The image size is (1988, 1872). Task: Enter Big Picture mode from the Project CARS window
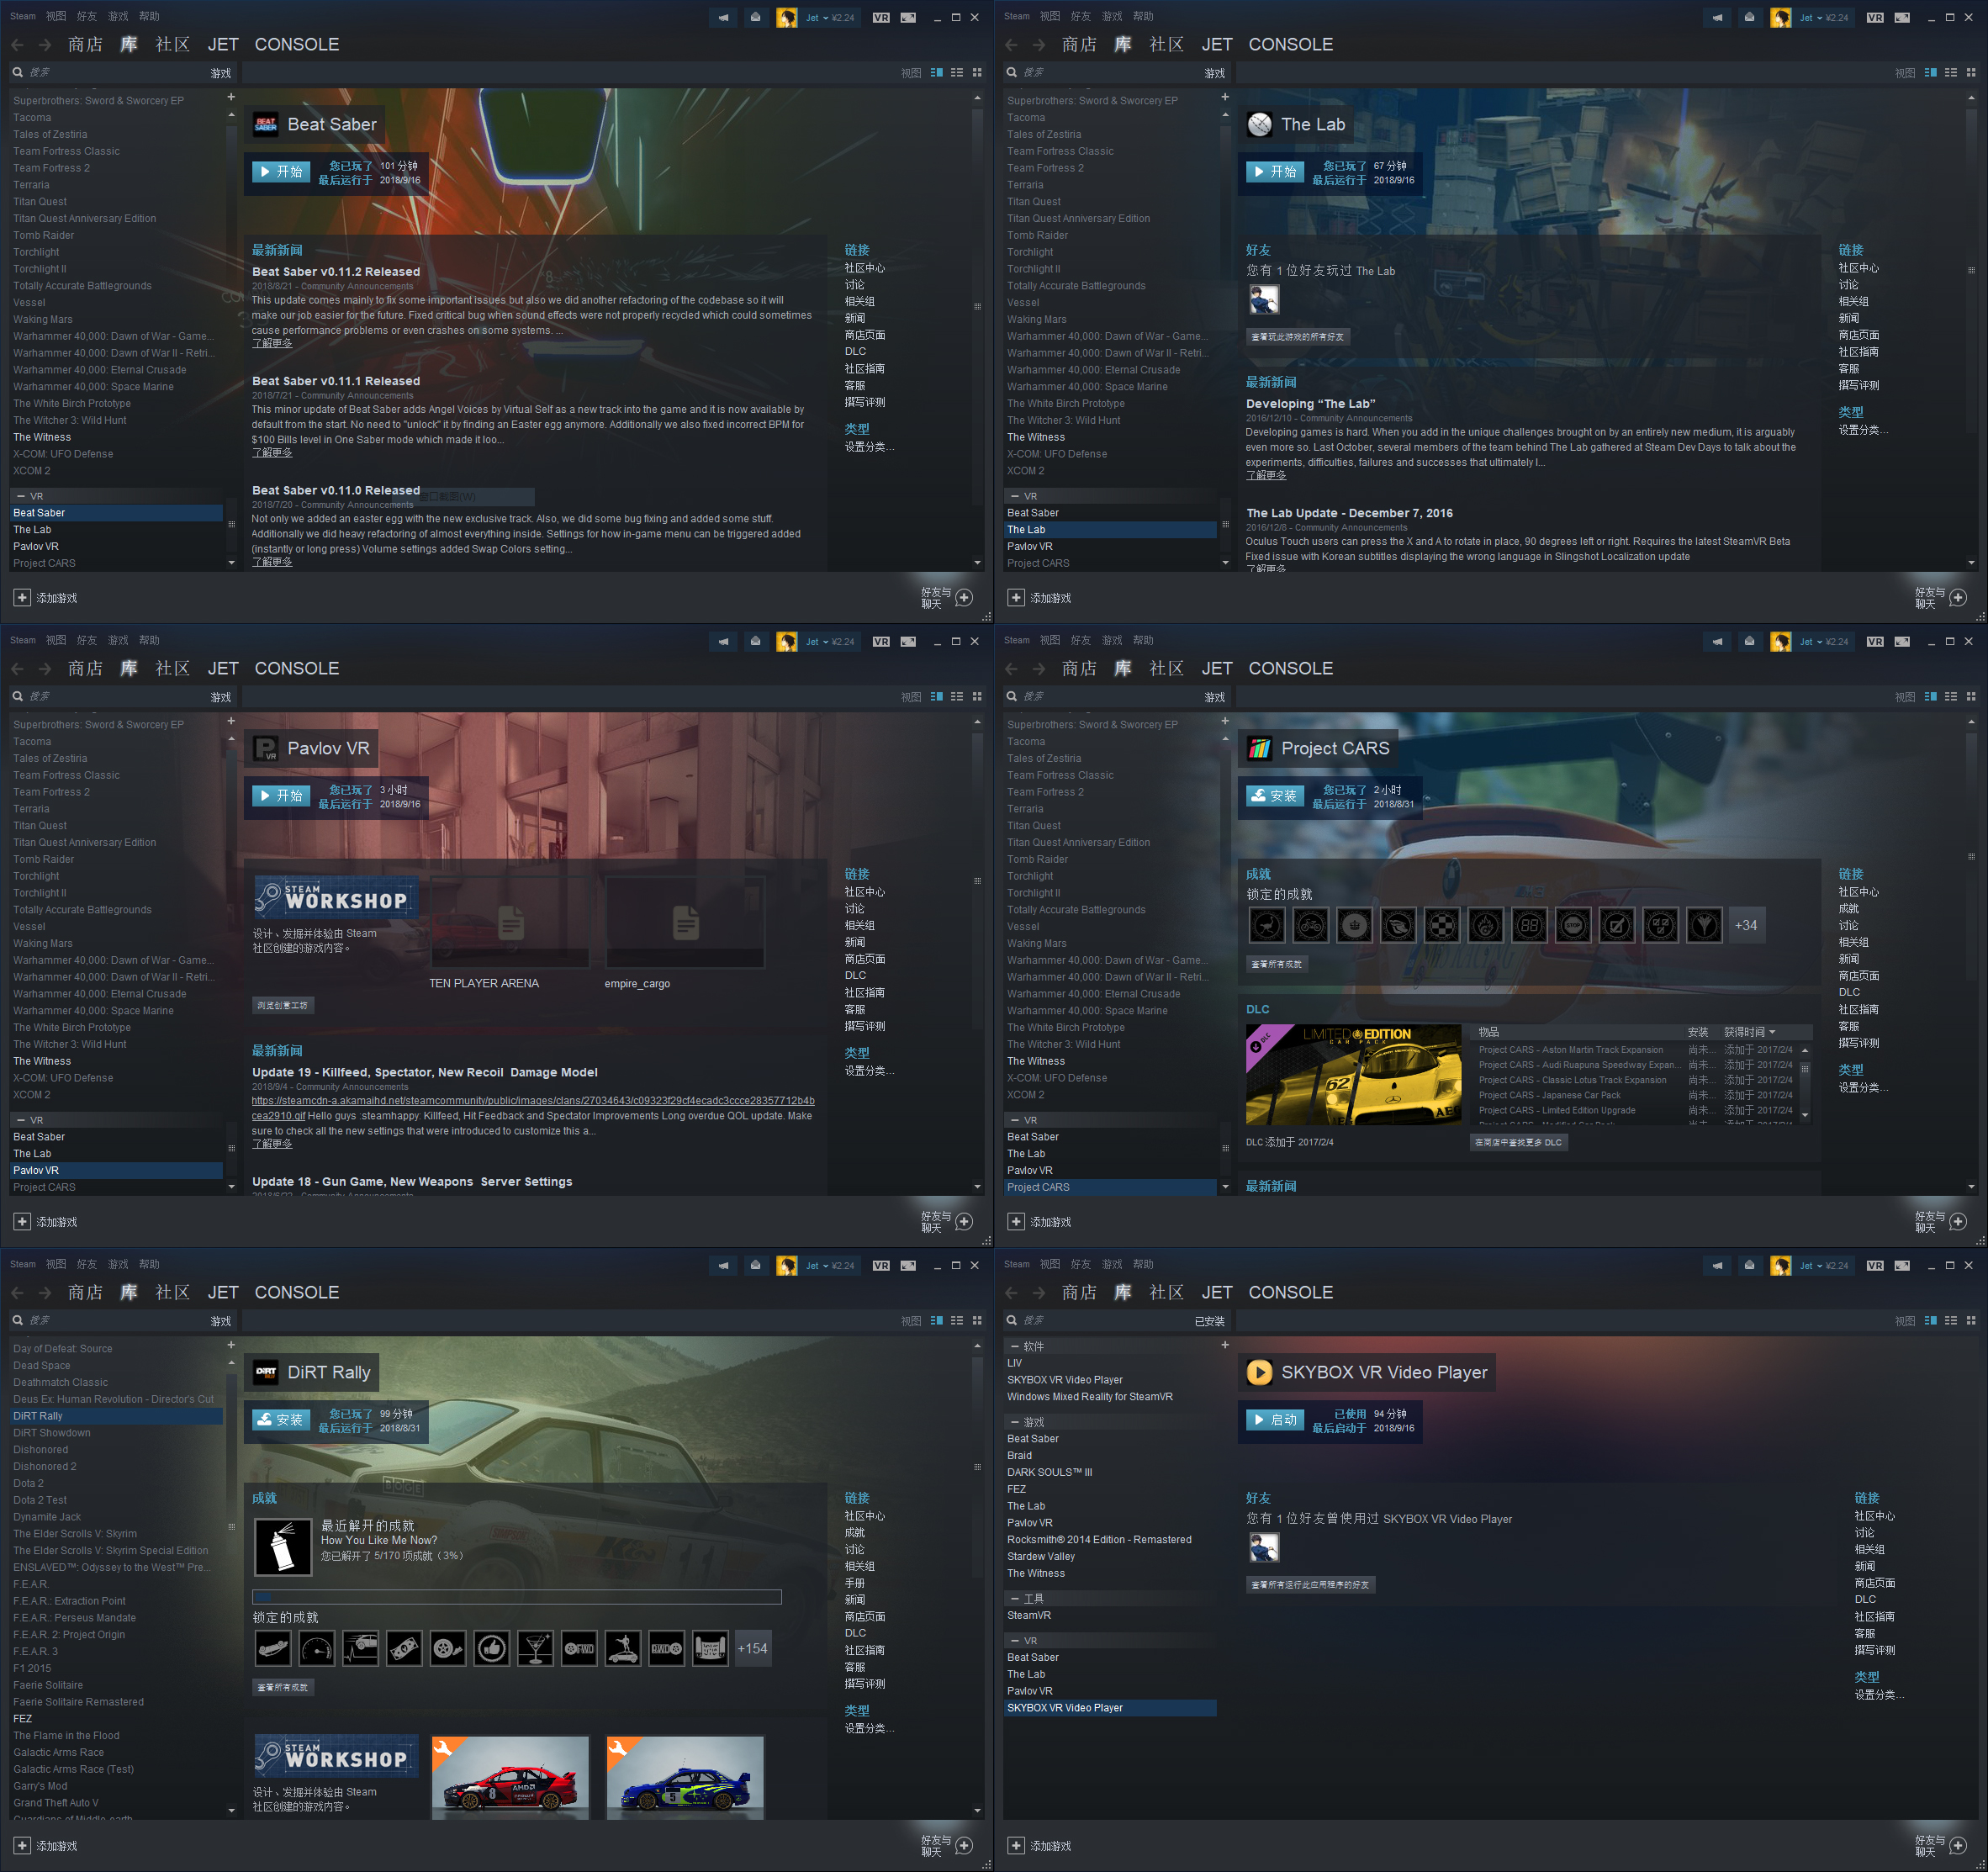1902,641
